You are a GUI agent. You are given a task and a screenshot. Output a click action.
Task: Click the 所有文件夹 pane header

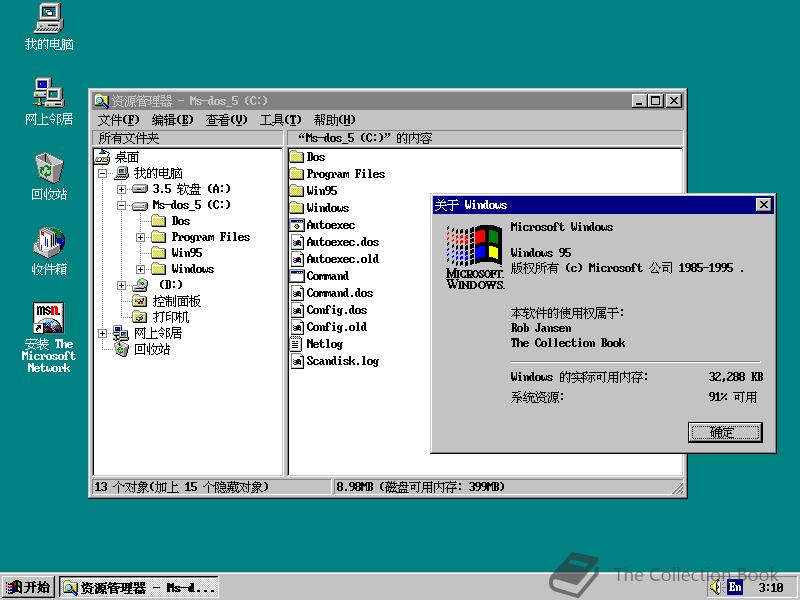[188, 138]
